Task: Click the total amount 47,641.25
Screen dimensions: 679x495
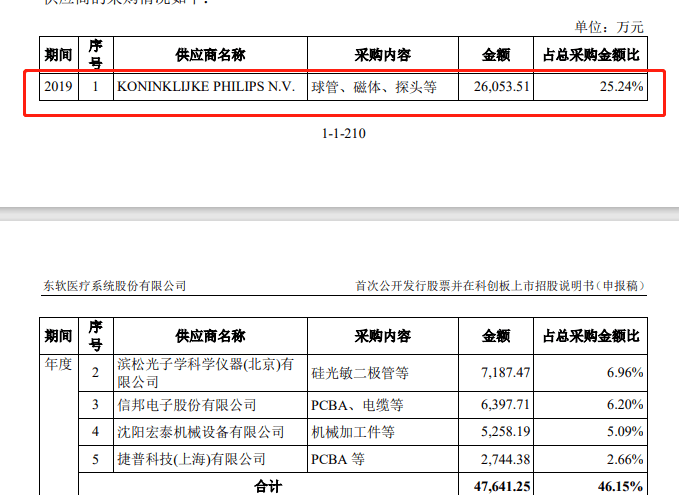Action: tap(501, 486)
